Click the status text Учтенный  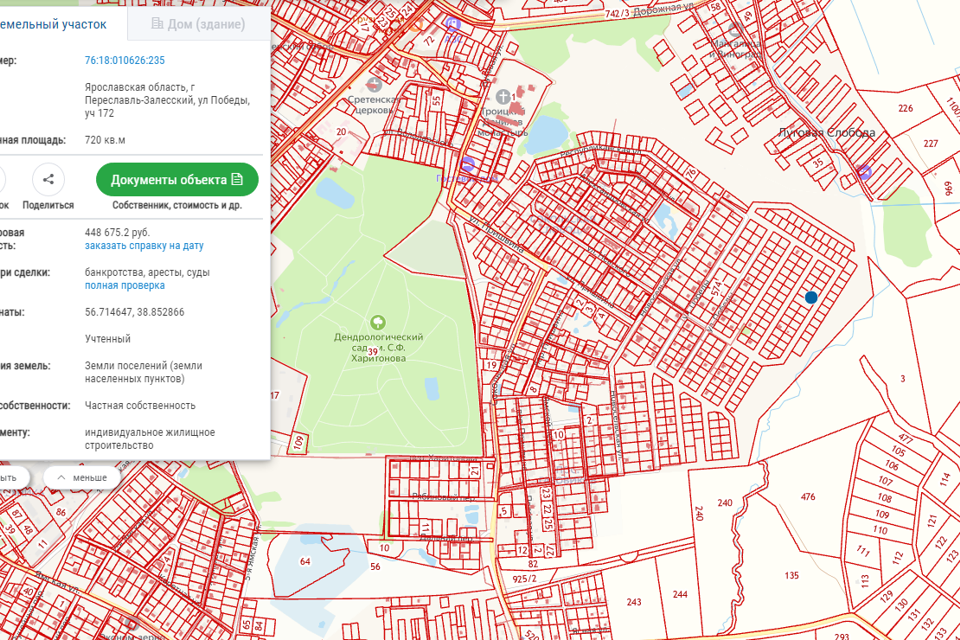[108, 339]
